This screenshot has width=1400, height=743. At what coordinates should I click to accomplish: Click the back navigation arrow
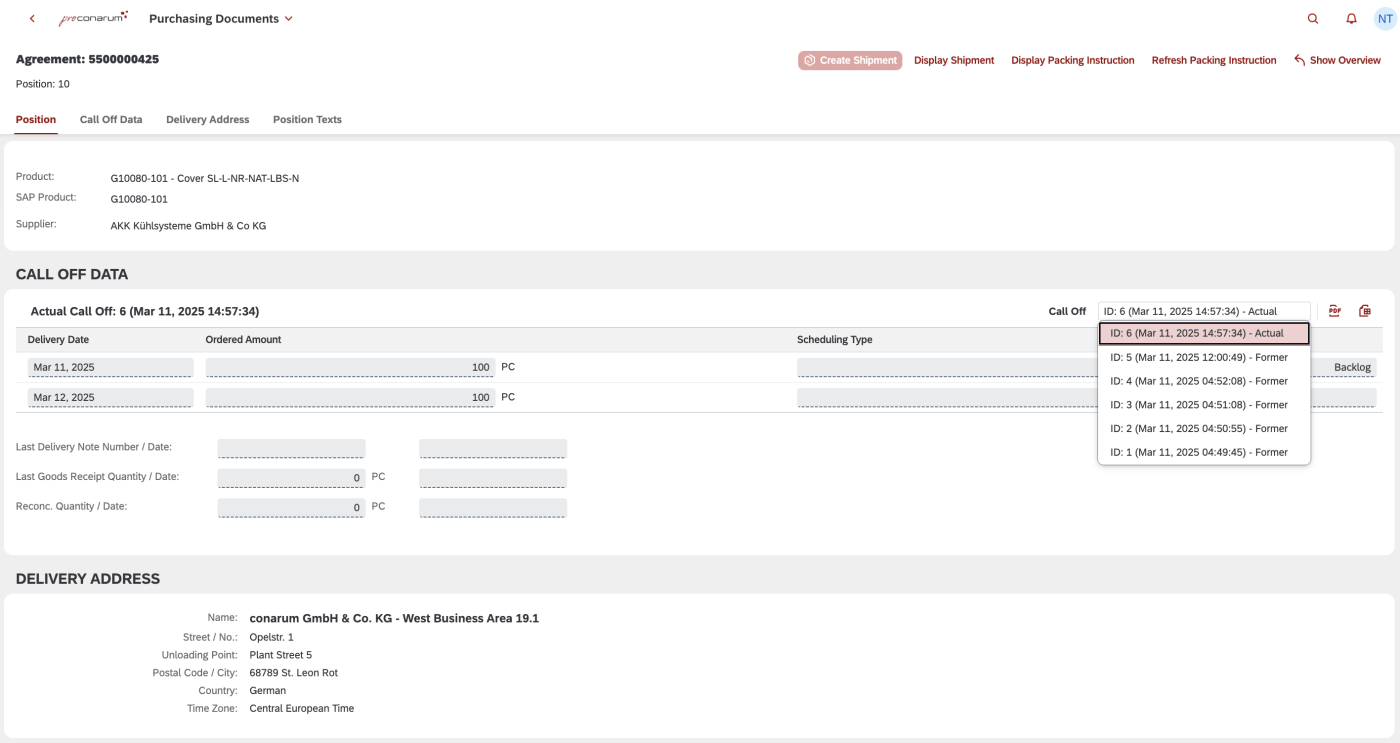(32, 19)
